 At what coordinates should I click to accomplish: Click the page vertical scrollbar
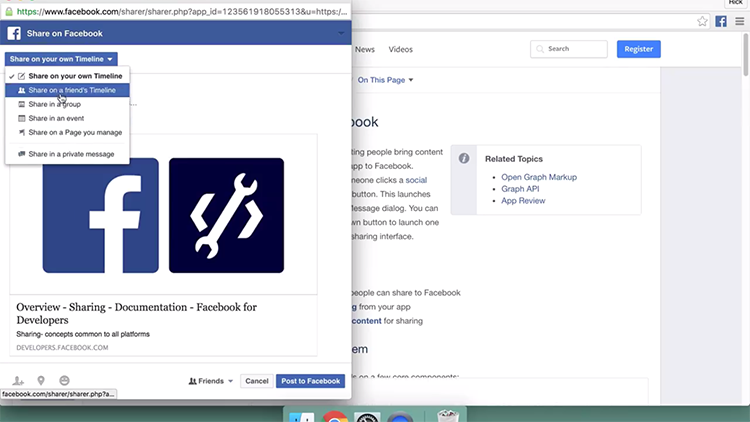coord(746,55)
